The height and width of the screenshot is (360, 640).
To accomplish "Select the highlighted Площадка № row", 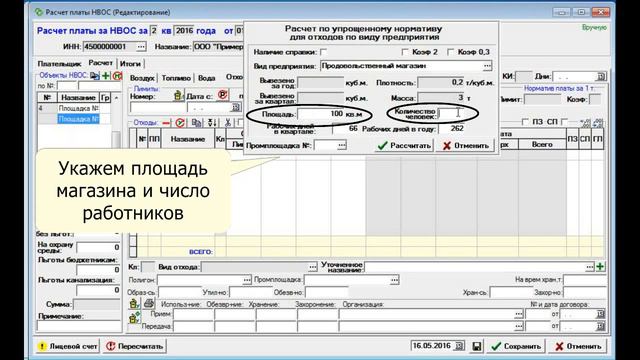I will click(x=78, y=119).
